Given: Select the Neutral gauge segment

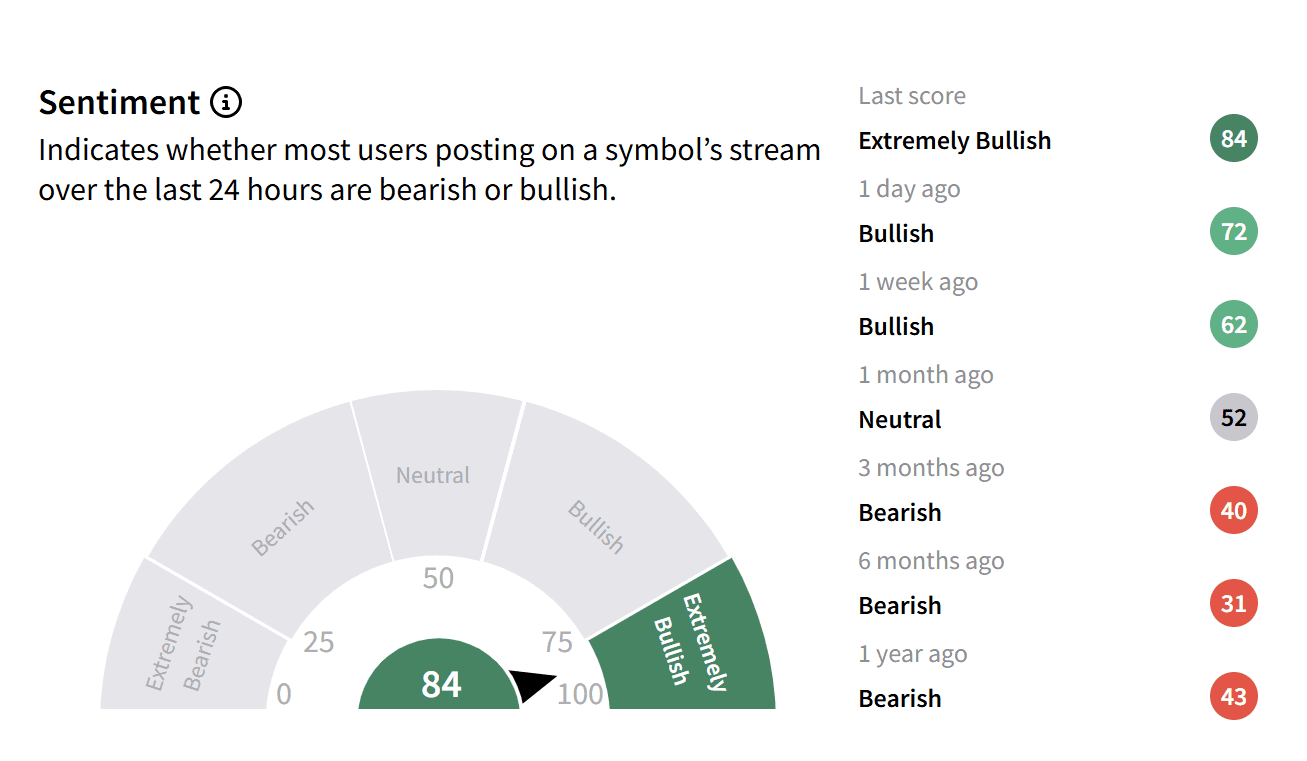Looking at the screenshot, I should coord(435,475).
